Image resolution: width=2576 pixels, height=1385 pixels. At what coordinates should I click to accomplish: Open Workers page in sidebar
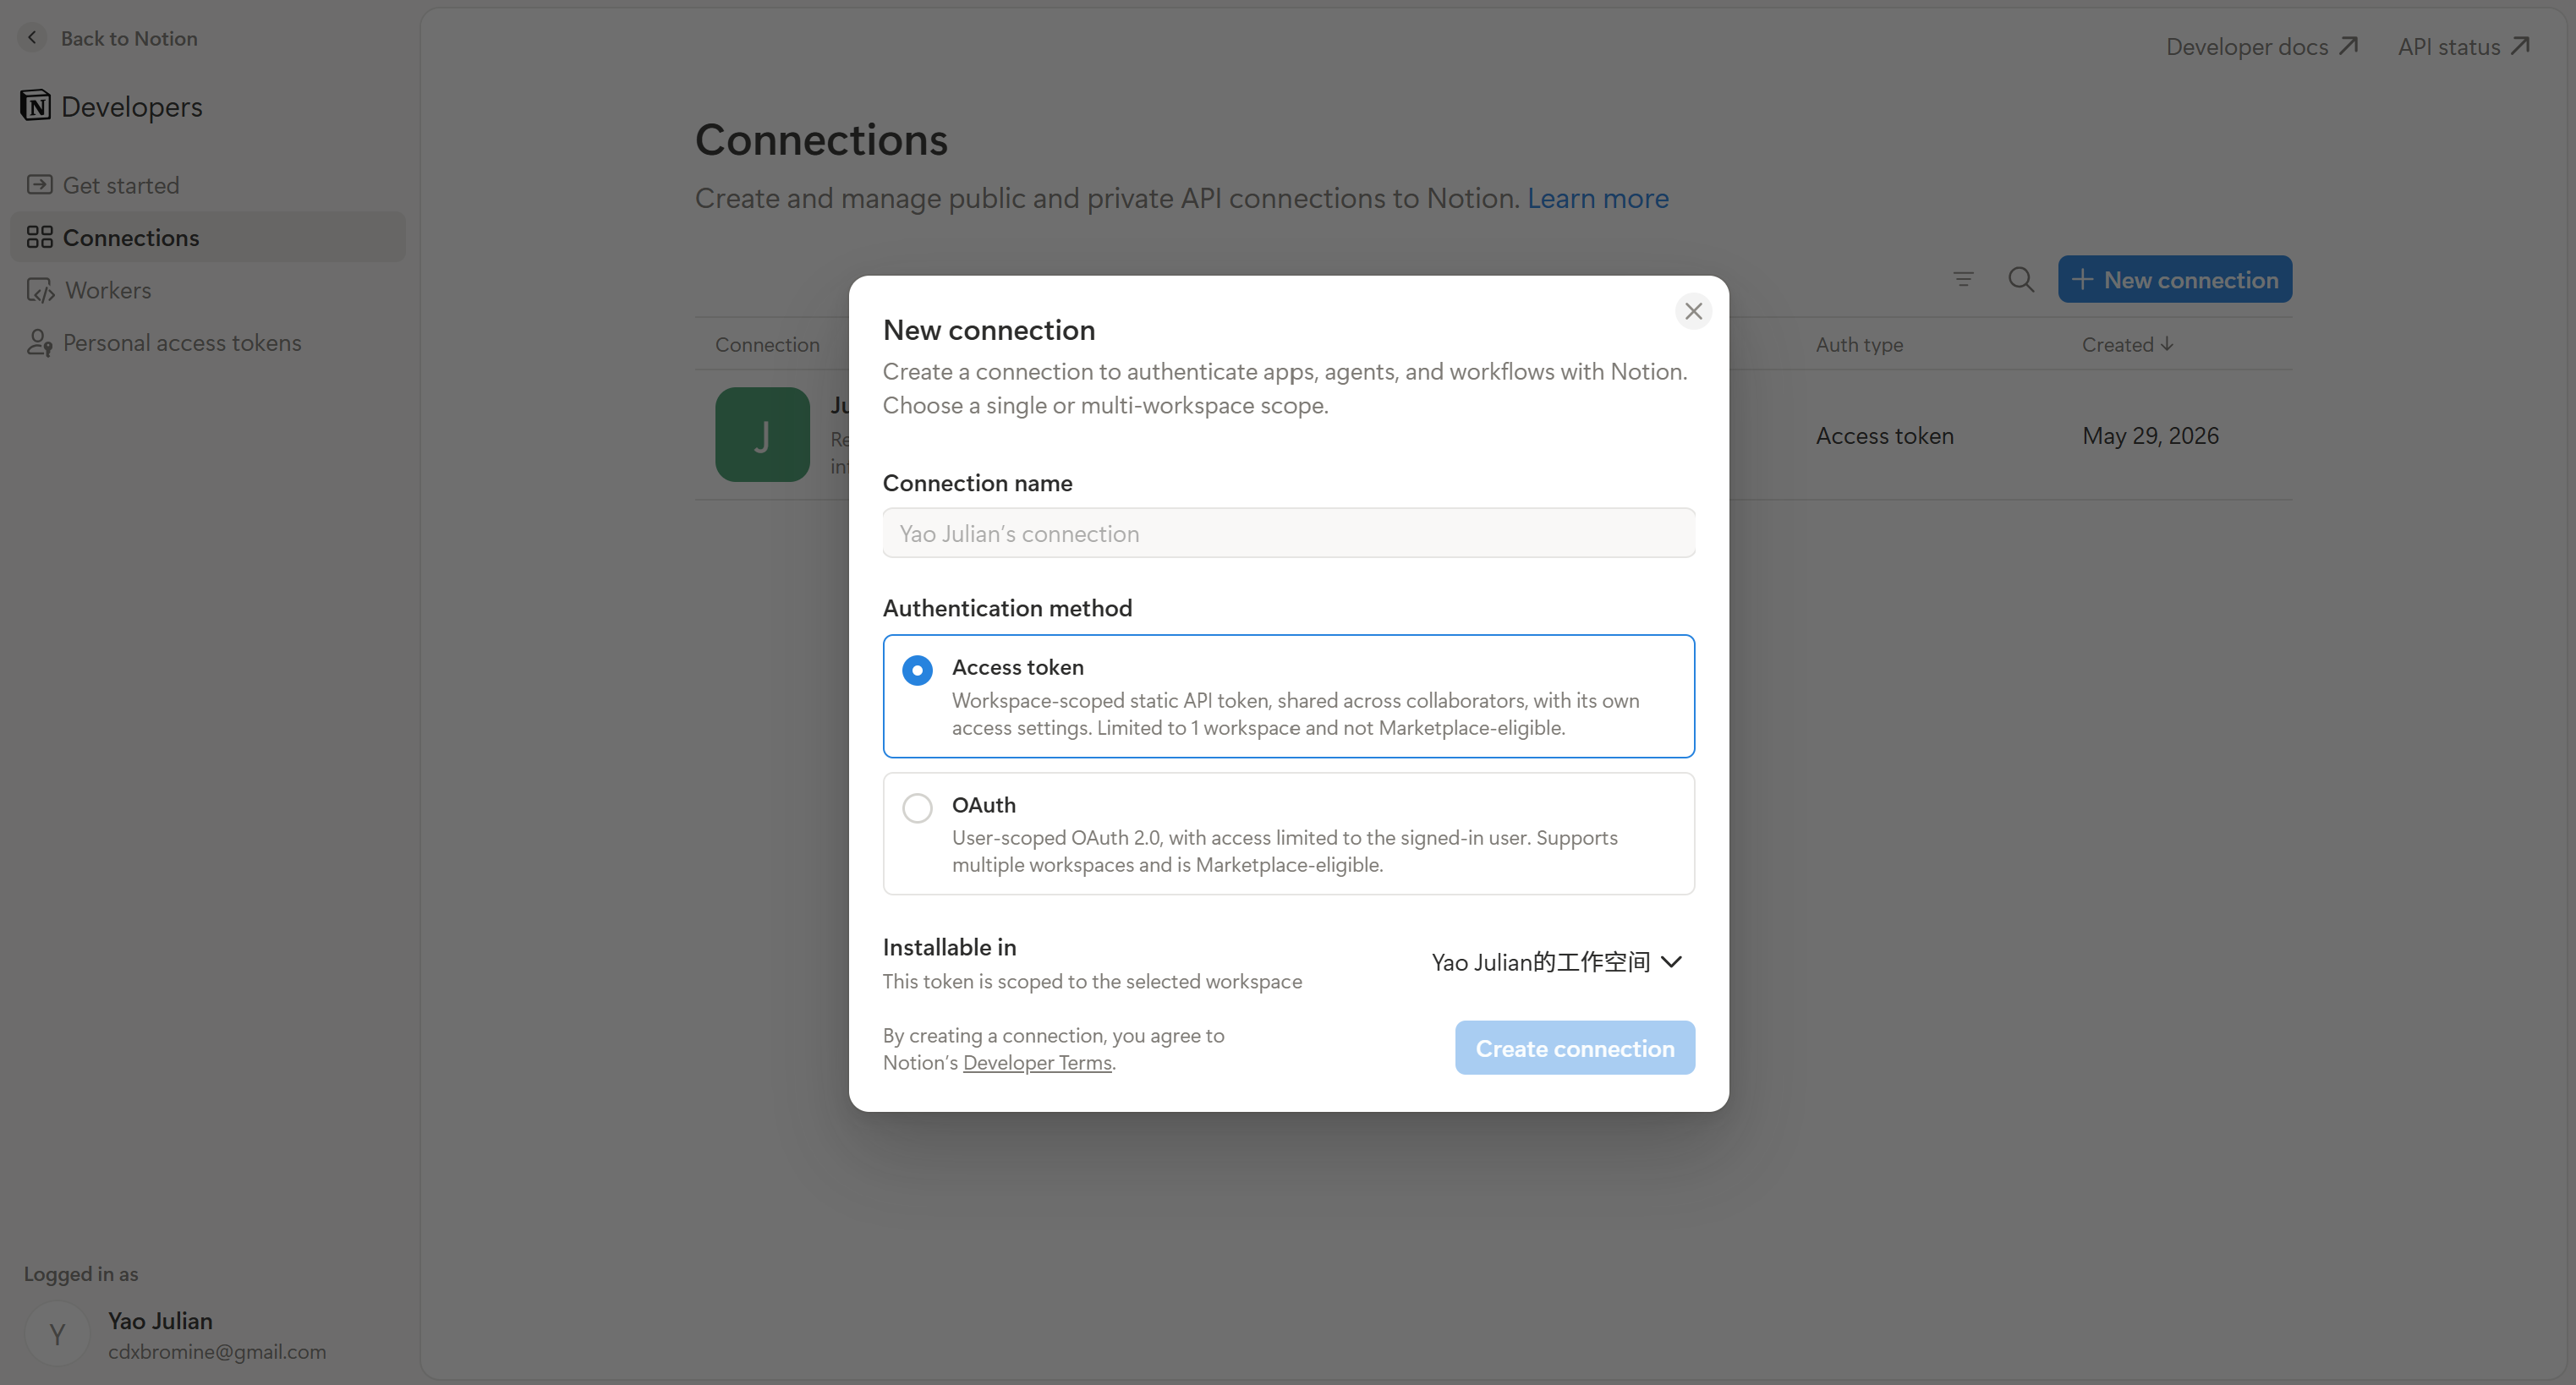(x=208, y=290)
